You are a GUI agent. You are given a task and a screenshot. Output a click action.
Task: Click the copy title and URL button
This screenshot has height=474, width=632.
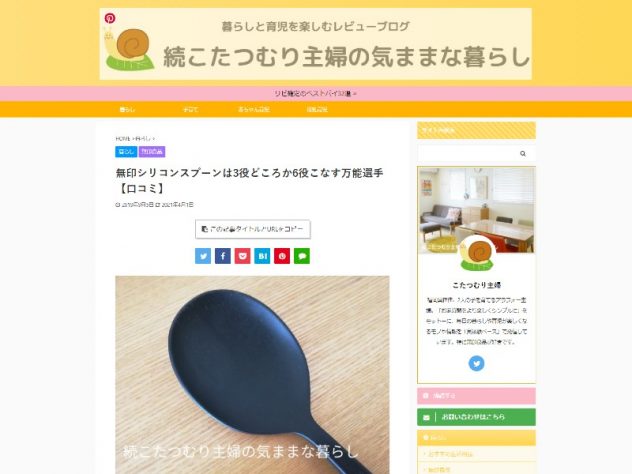click(253, 229)
